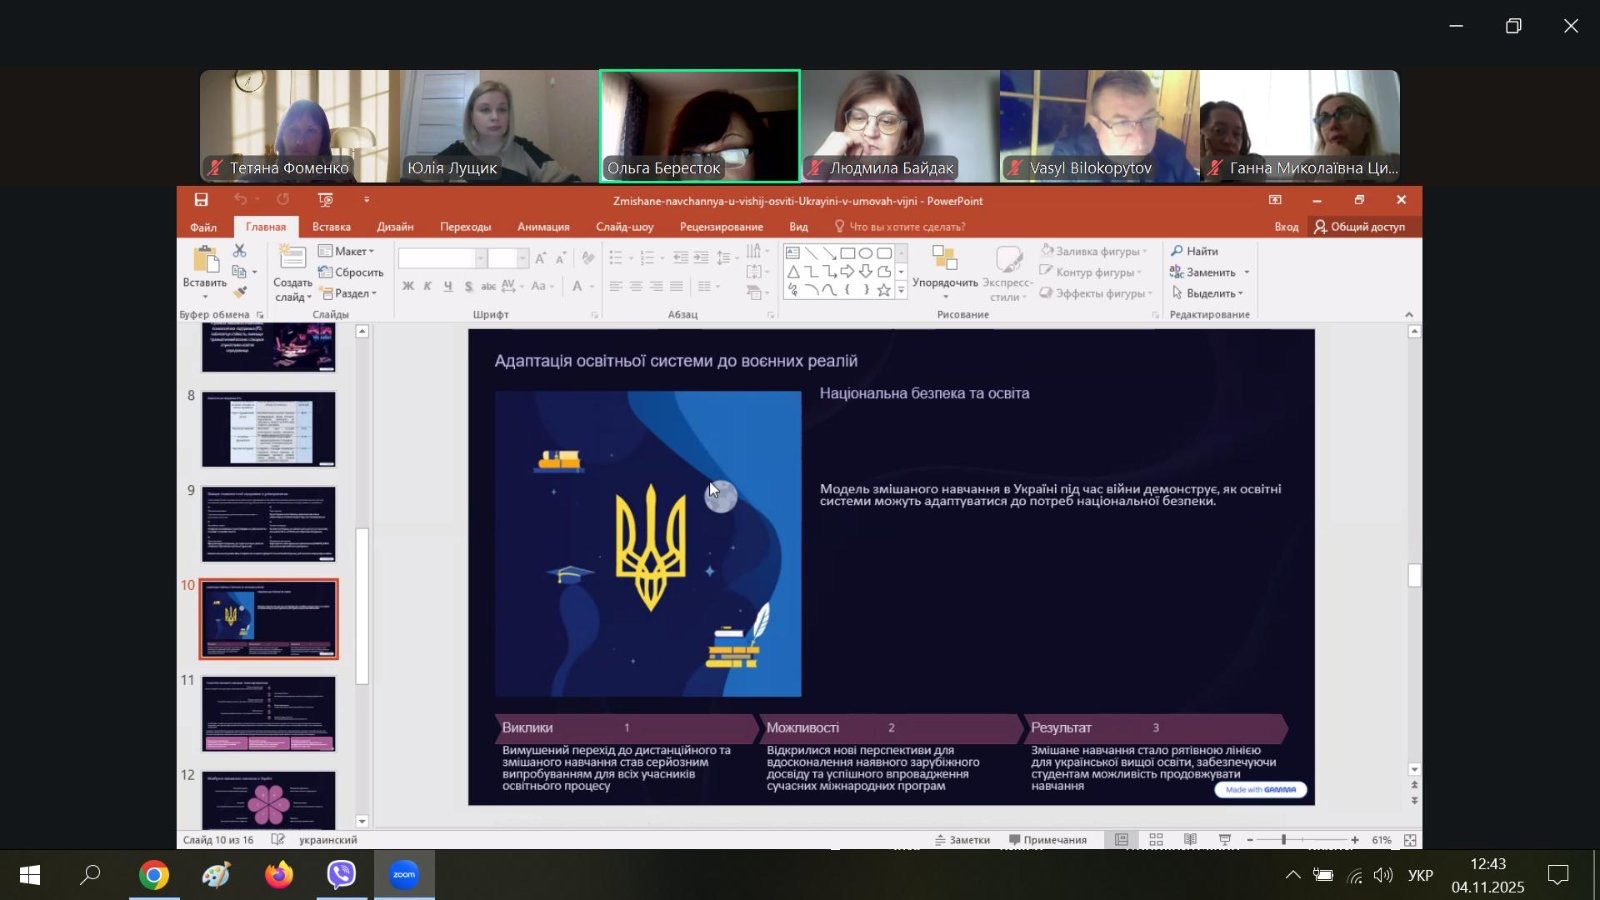Click the Cut scissors icon

(x=240, y=250)
